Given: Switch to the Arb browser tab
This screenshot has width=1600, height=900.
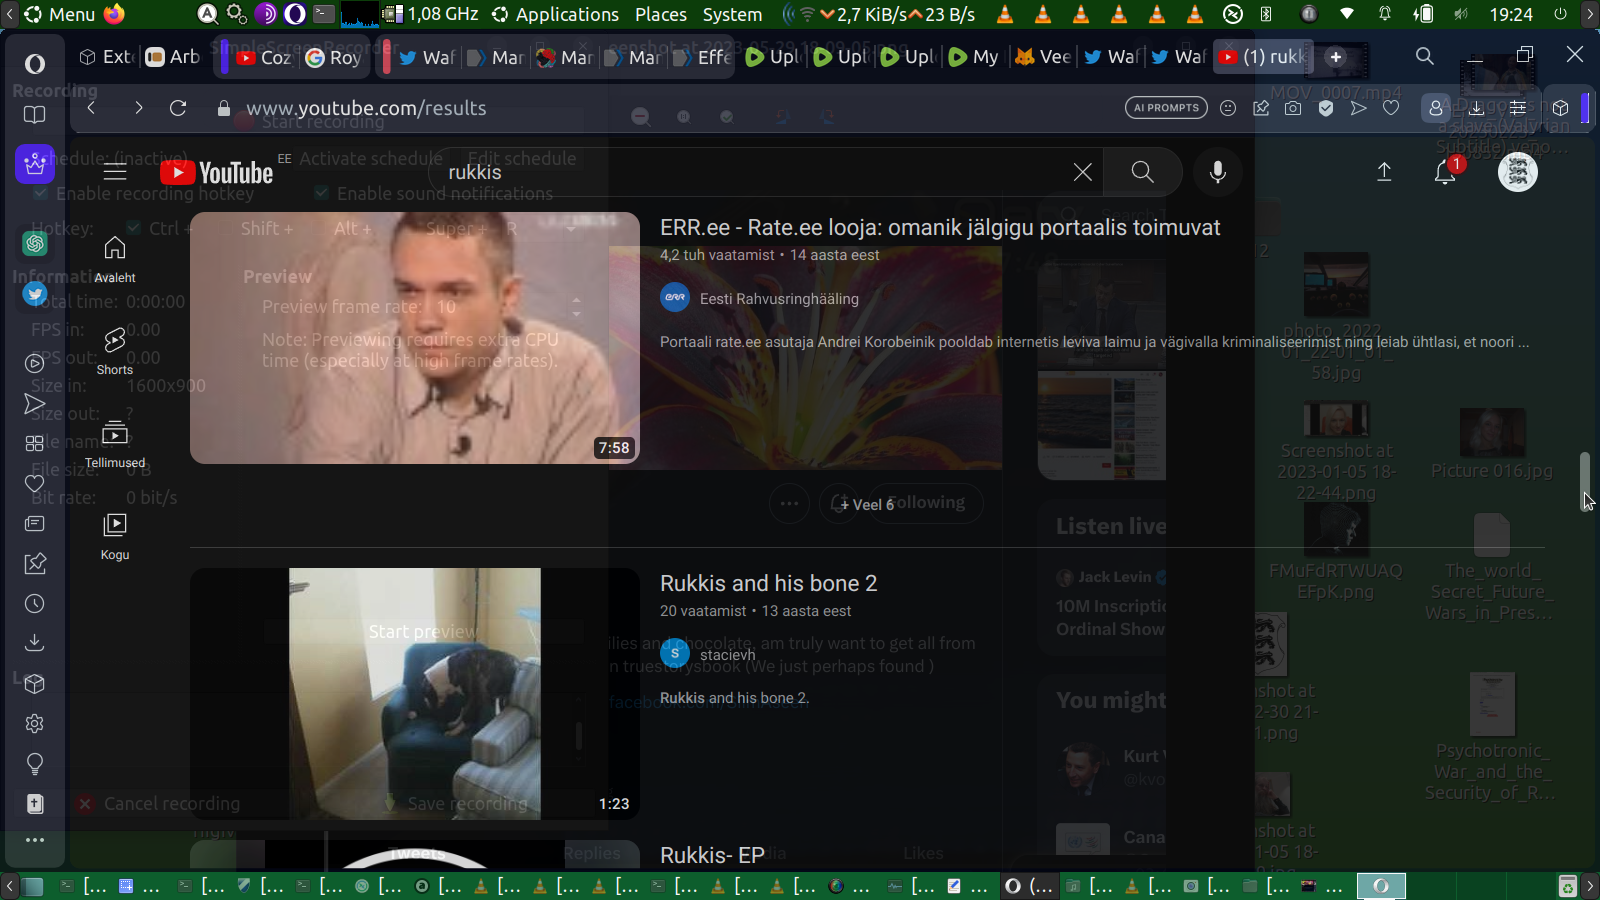Looking at the screenshot, I should (x=173, y=57).
